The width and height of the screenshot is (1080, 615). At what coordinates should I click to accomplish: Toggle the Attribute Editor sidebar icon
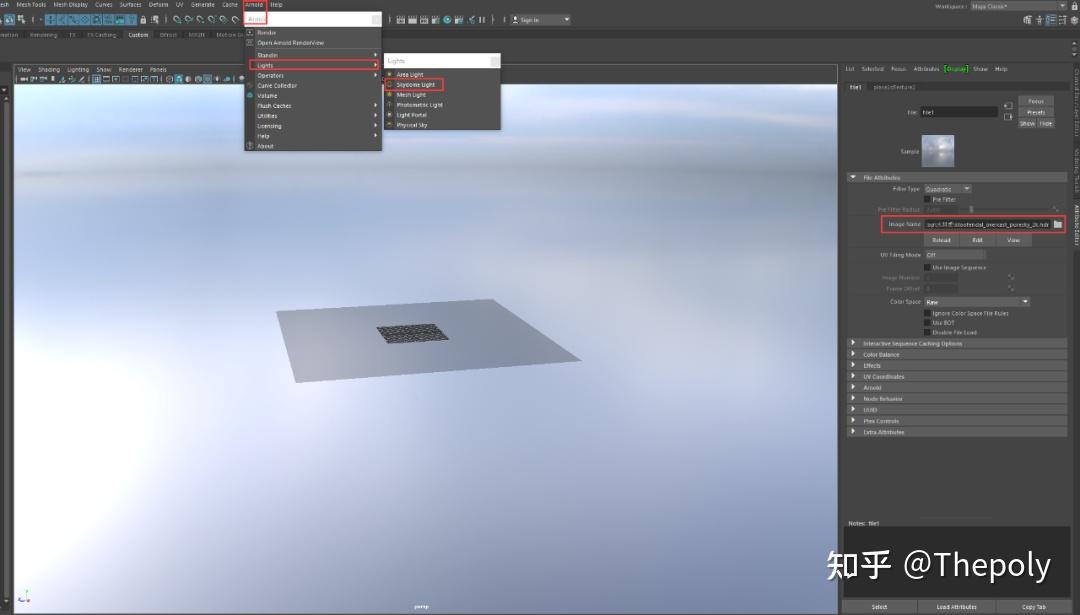pyautogui.click(x=1051, y=20)
